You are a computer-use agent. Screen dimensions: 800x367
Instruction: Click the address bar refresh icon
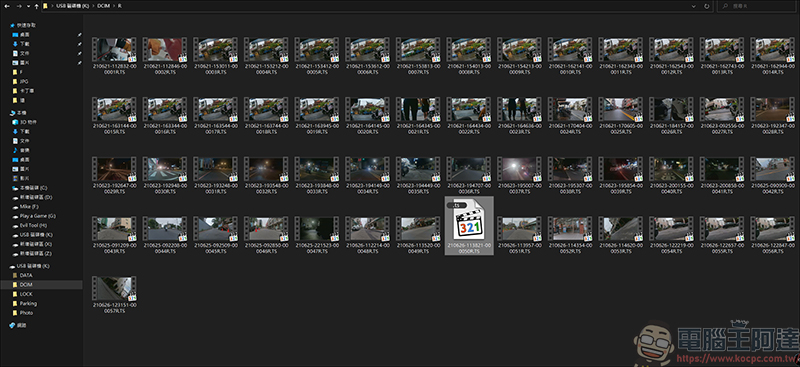click(707, 6)
